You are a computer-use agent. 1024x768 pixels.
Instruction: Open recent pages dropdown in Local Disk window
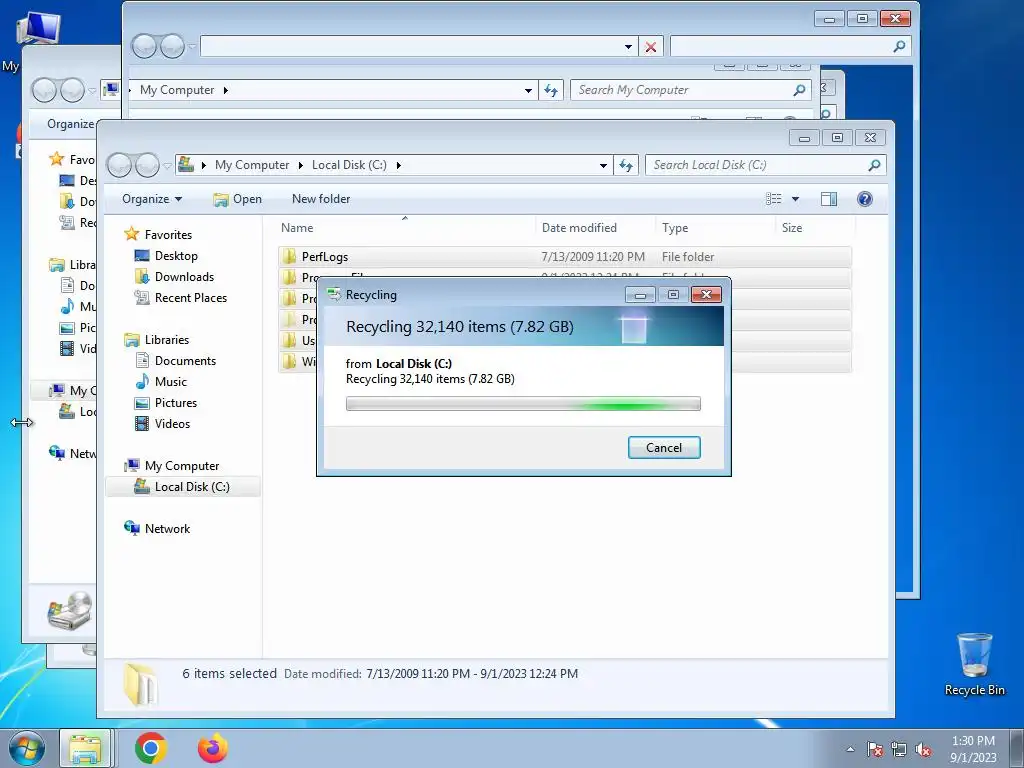[167, 165]
